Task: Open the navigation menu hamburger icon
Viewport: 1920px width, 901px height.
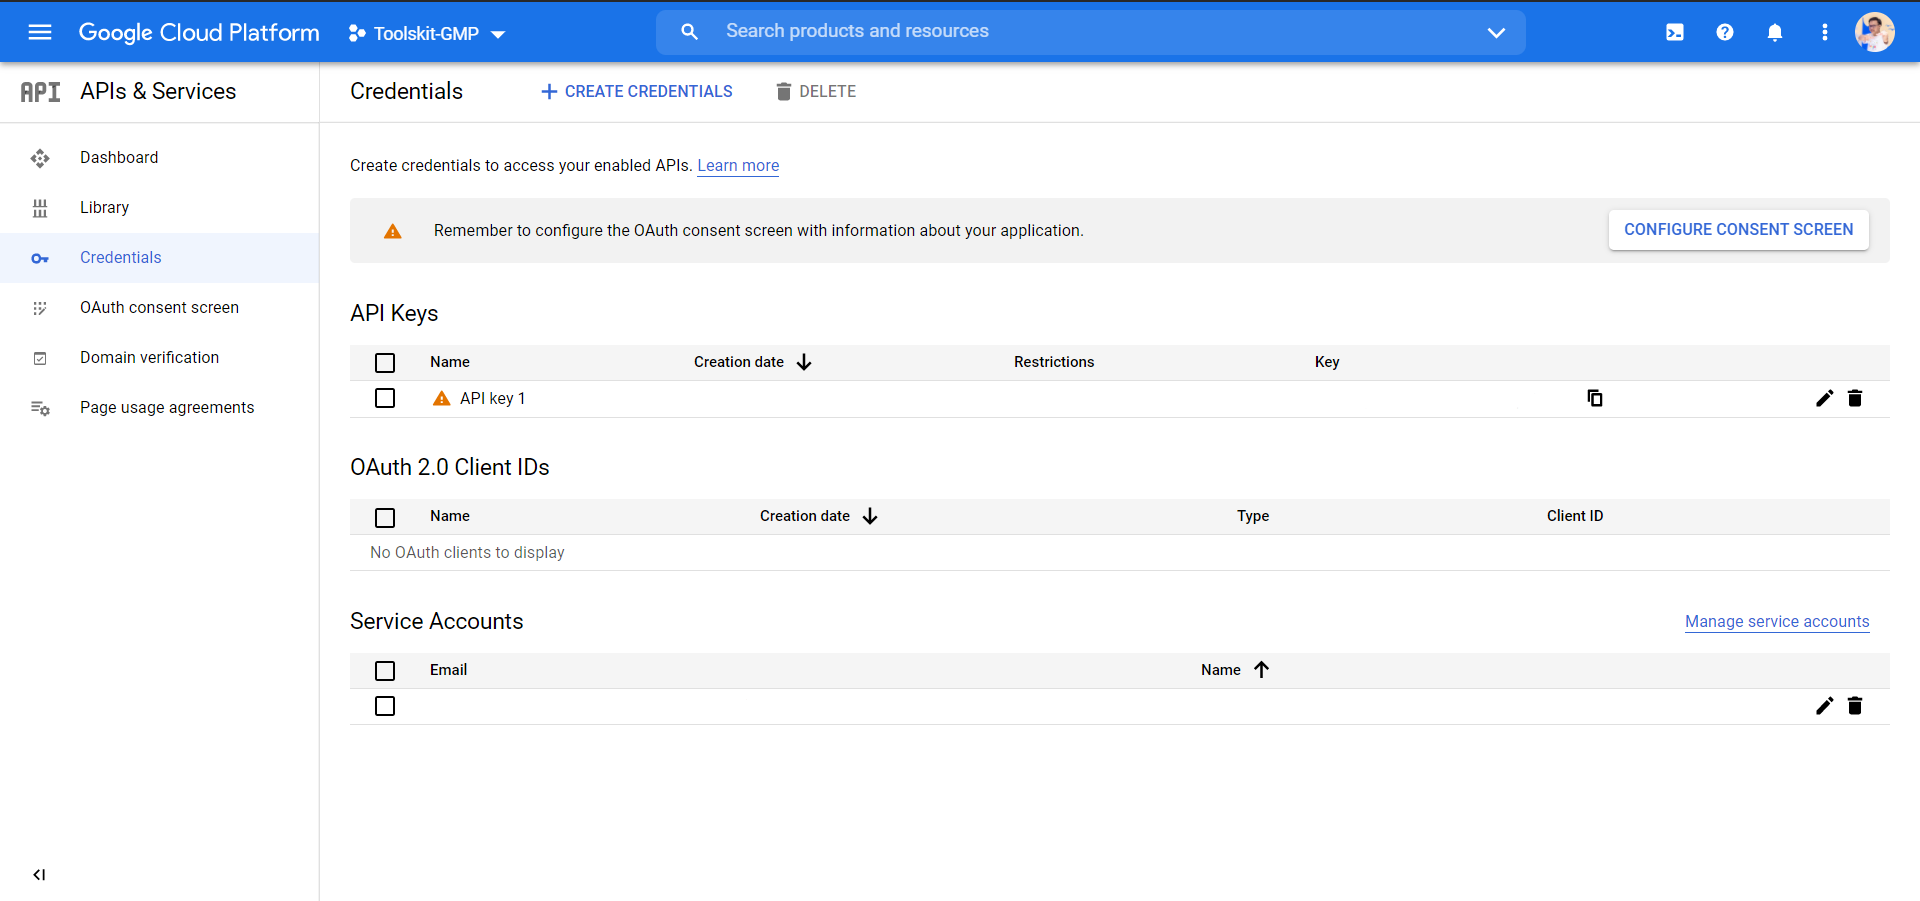Action: click(x=40, y=32)
